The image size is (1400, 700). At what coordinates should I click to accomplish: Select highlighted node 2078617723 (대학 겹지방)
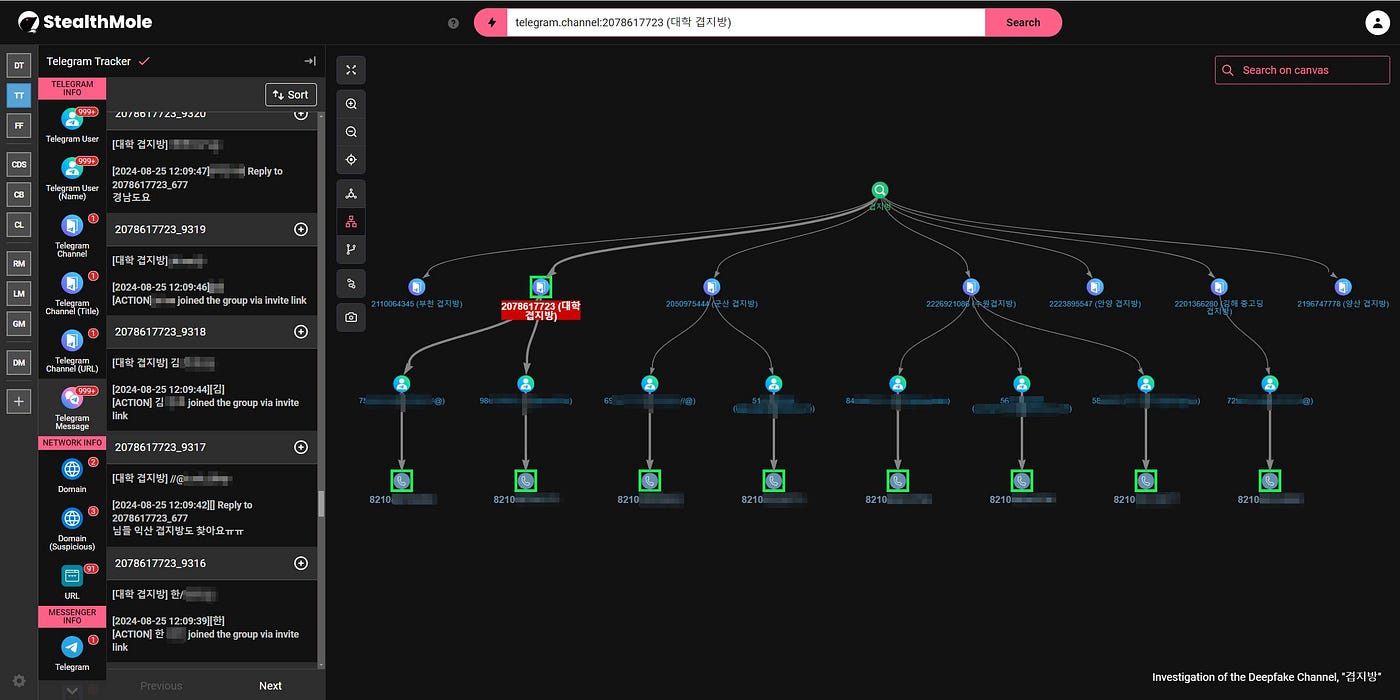click(541, 287)
